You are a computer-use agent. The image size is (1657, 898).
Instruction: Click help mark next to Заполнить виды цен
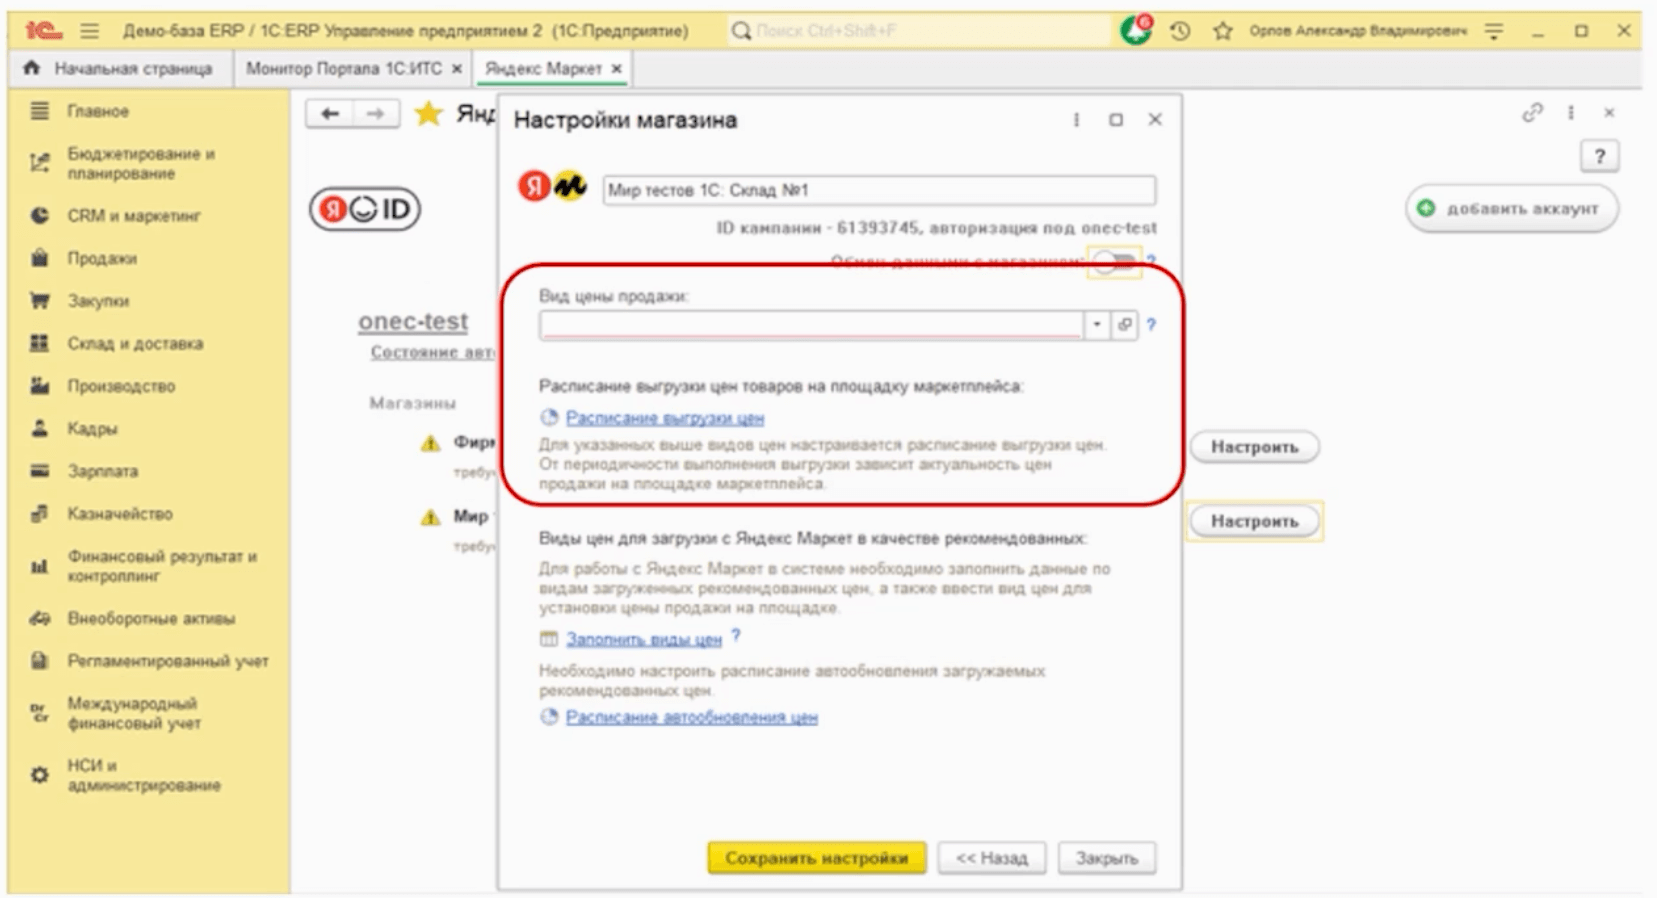point(736,635)
